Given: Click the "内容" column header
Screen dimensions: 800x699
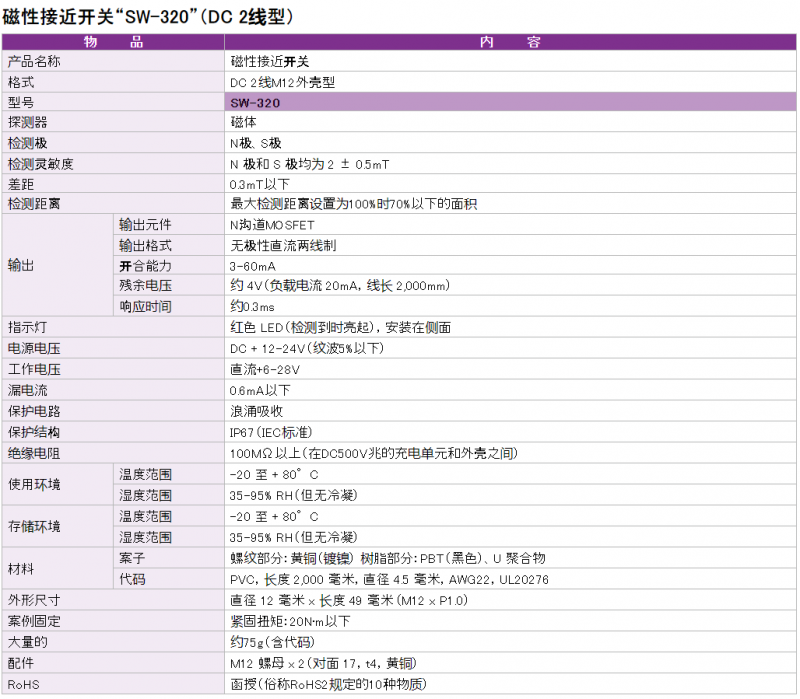Looking at the screenshot, I should 510,42.
